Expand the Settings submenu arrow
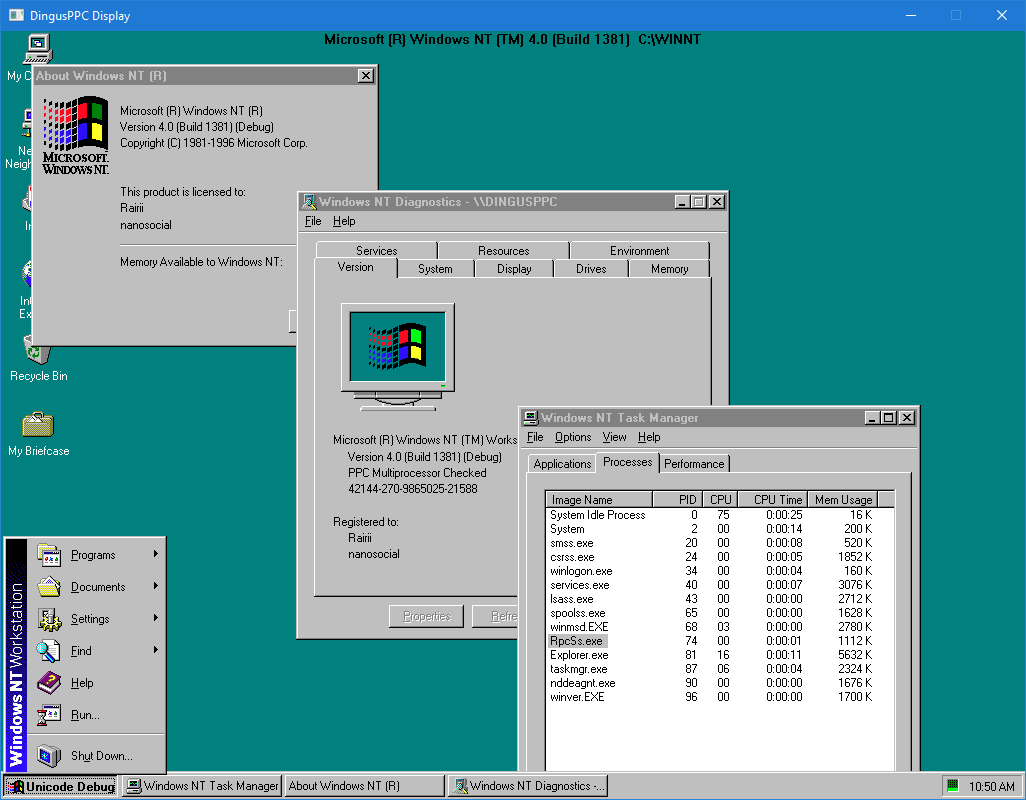Image resolution: width=1026 pixels, height=800 pixels. [x=155, y=618]
